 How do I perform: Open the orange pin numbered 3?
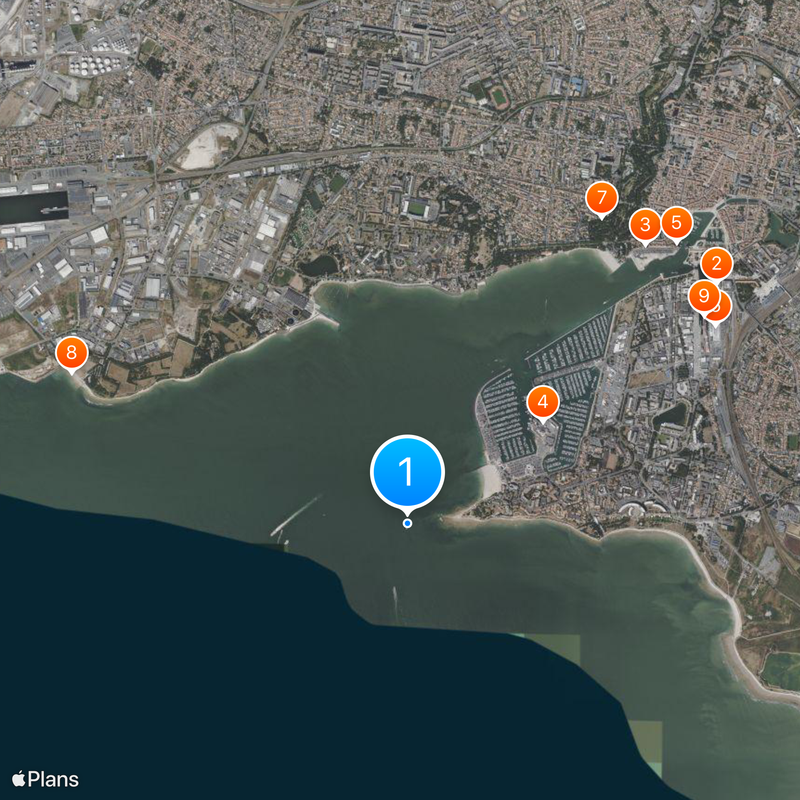645,224
